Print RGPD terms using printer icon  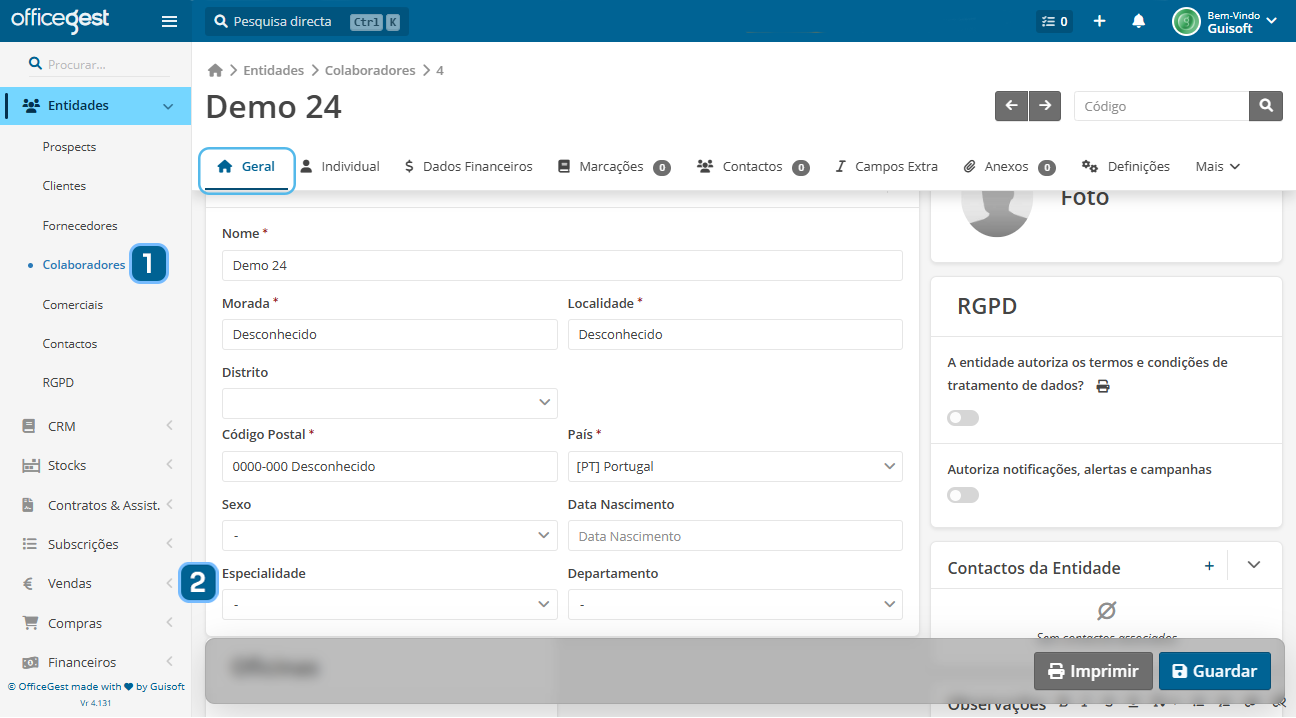[1103, 386]
